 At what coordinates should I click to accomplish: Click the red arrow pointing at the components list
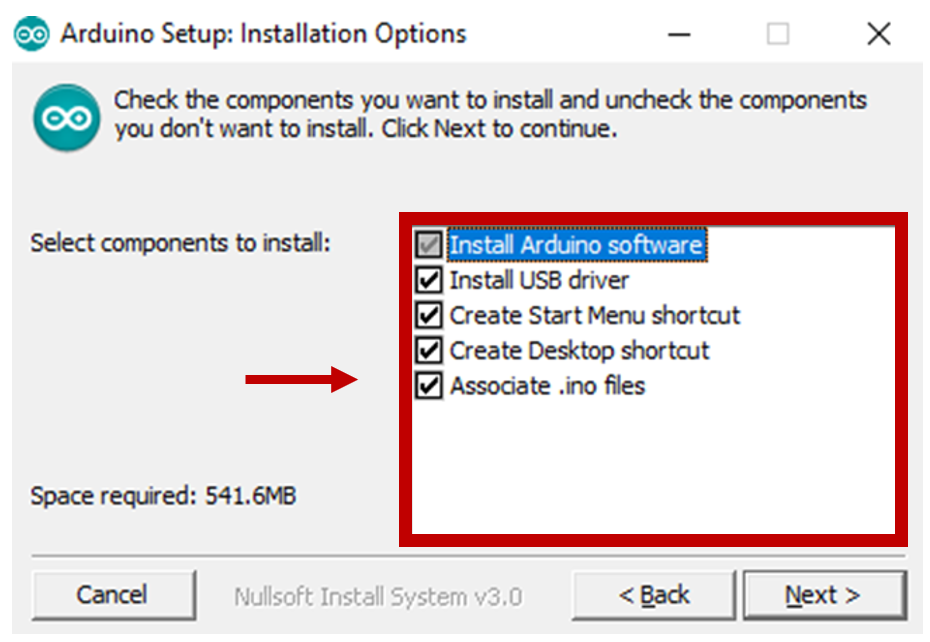click(x=302, y=379)
